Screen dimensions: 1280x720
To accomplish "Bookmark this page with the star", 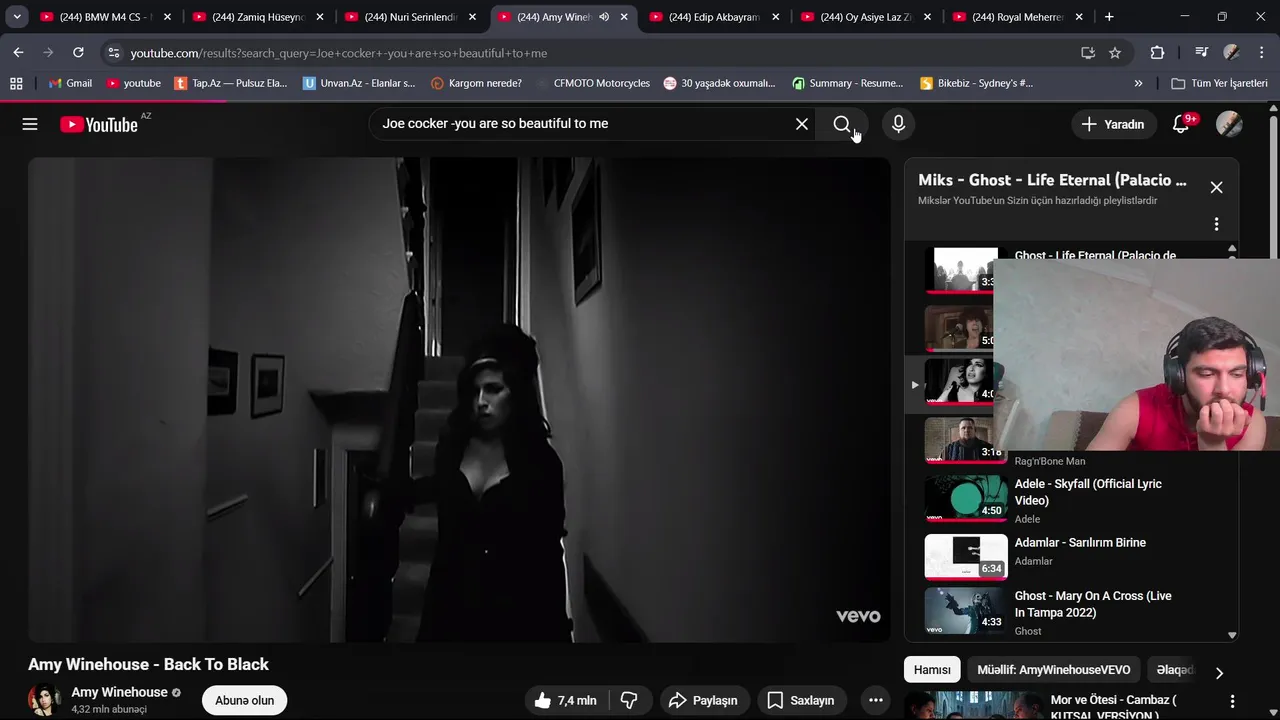I will [1115, 53].
